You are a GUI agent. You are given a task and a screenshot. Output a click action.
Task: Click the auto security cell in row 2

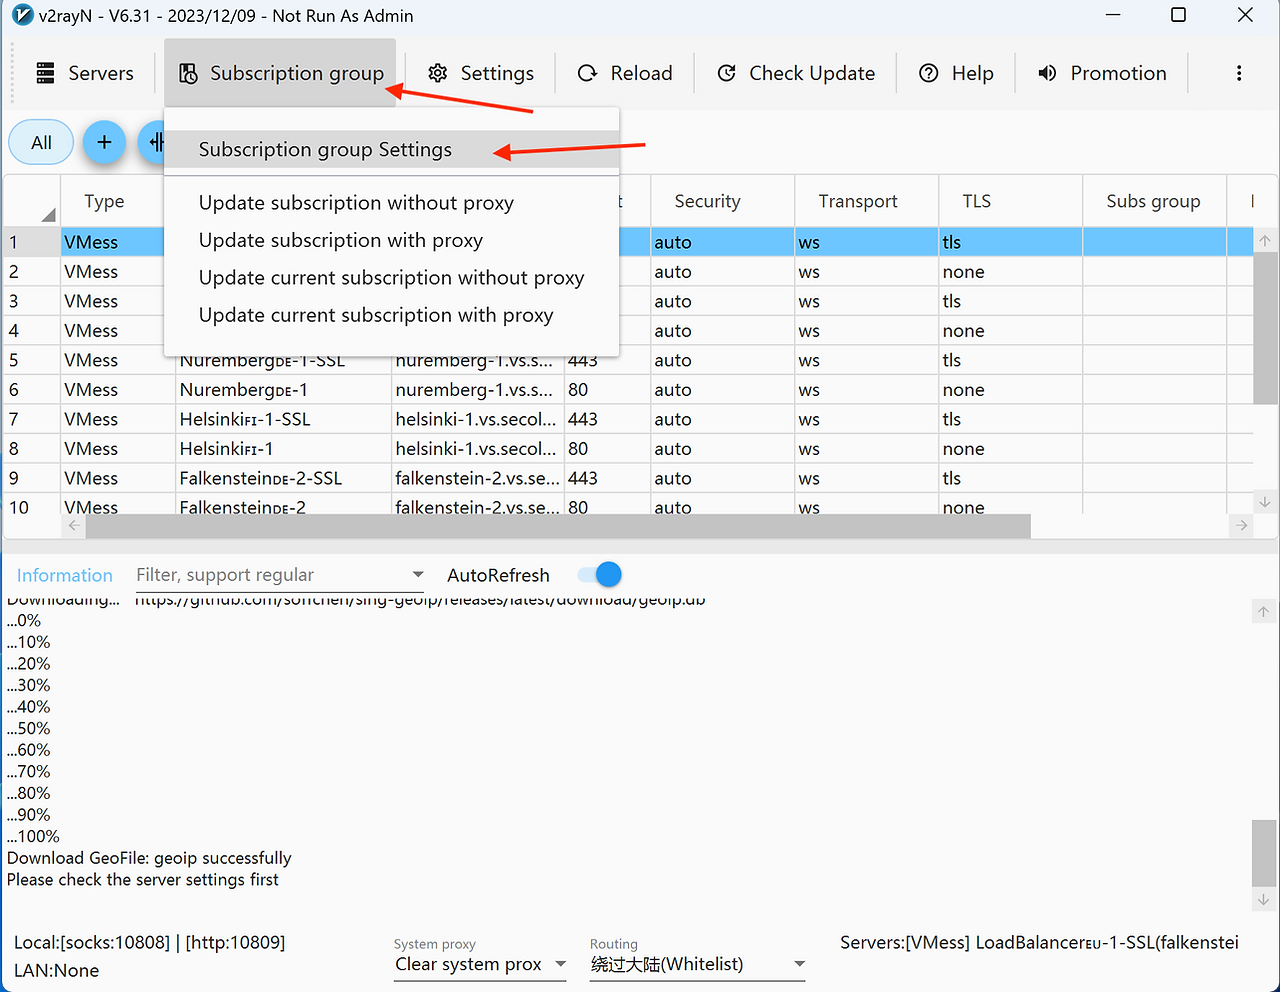(x=722, y=272)
